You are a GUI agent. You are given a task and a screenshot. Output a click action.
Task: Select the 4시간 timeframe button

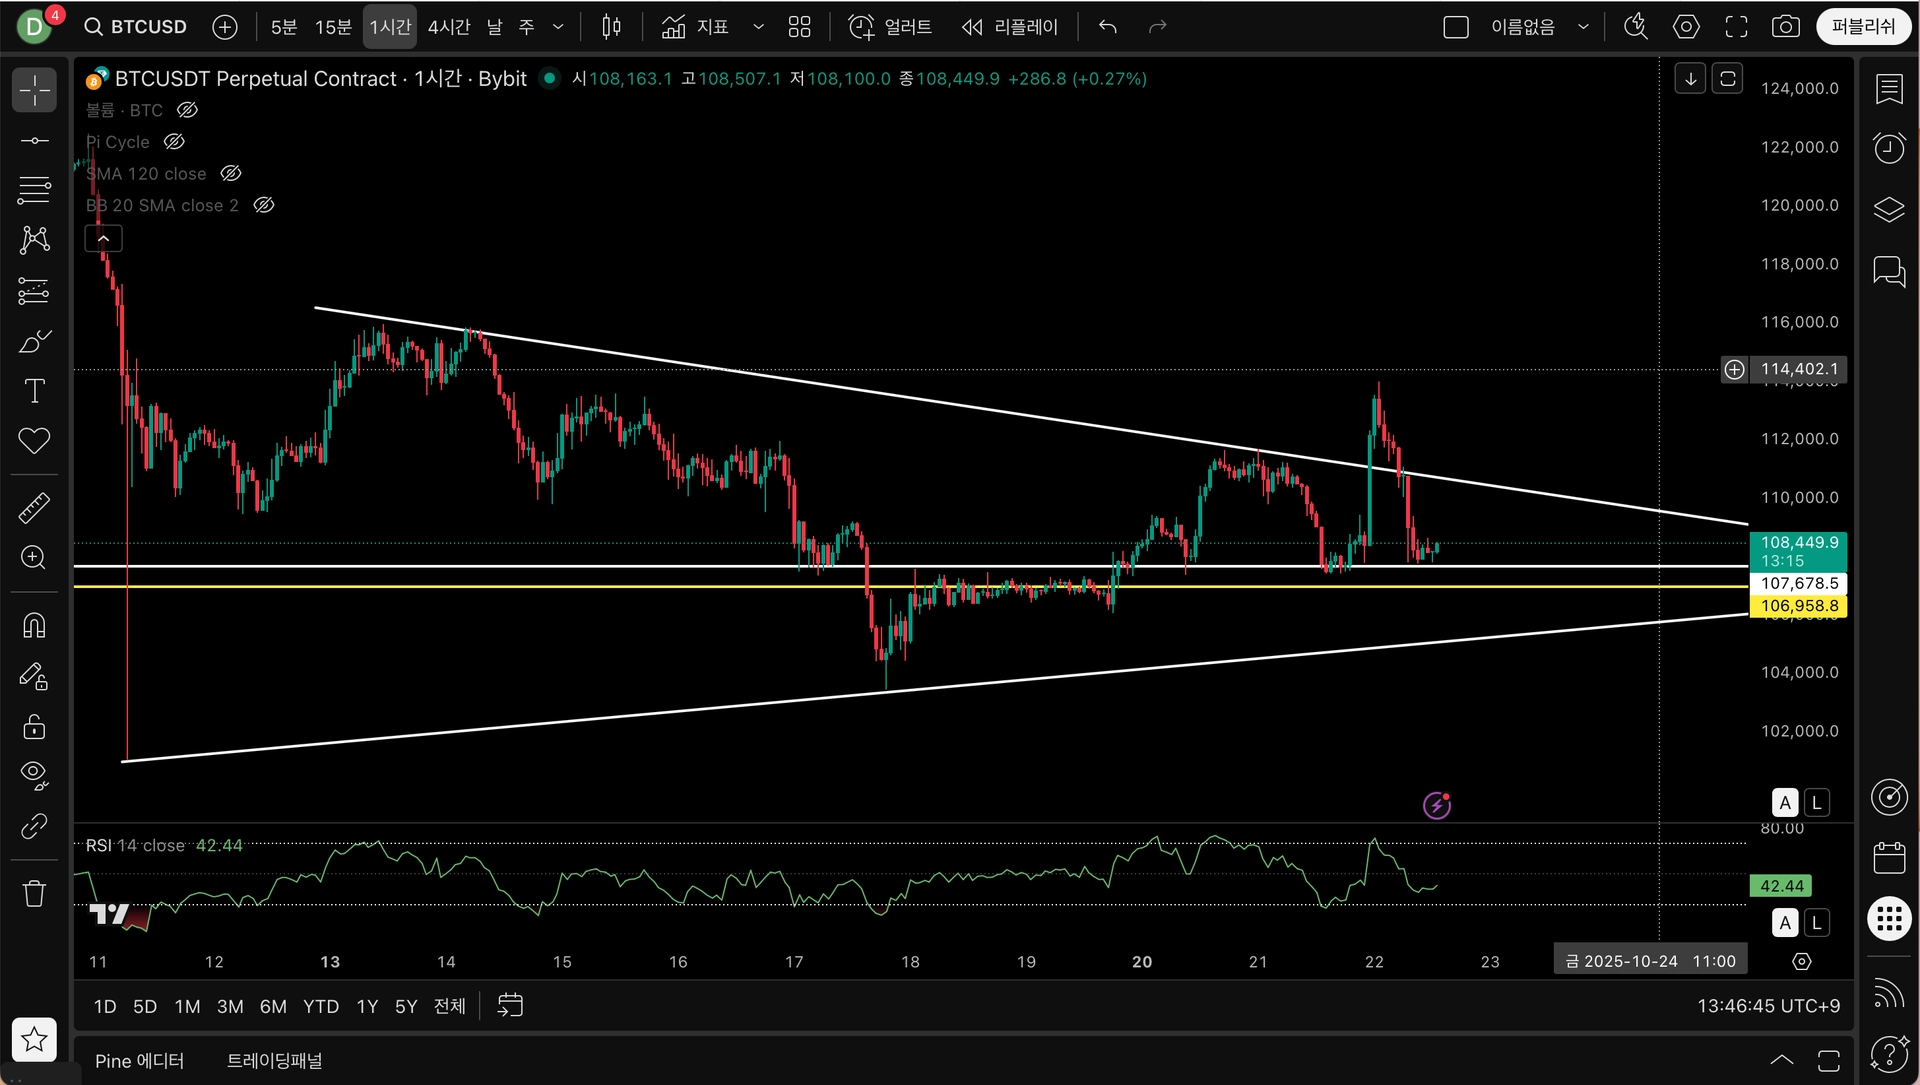point(448,27)
